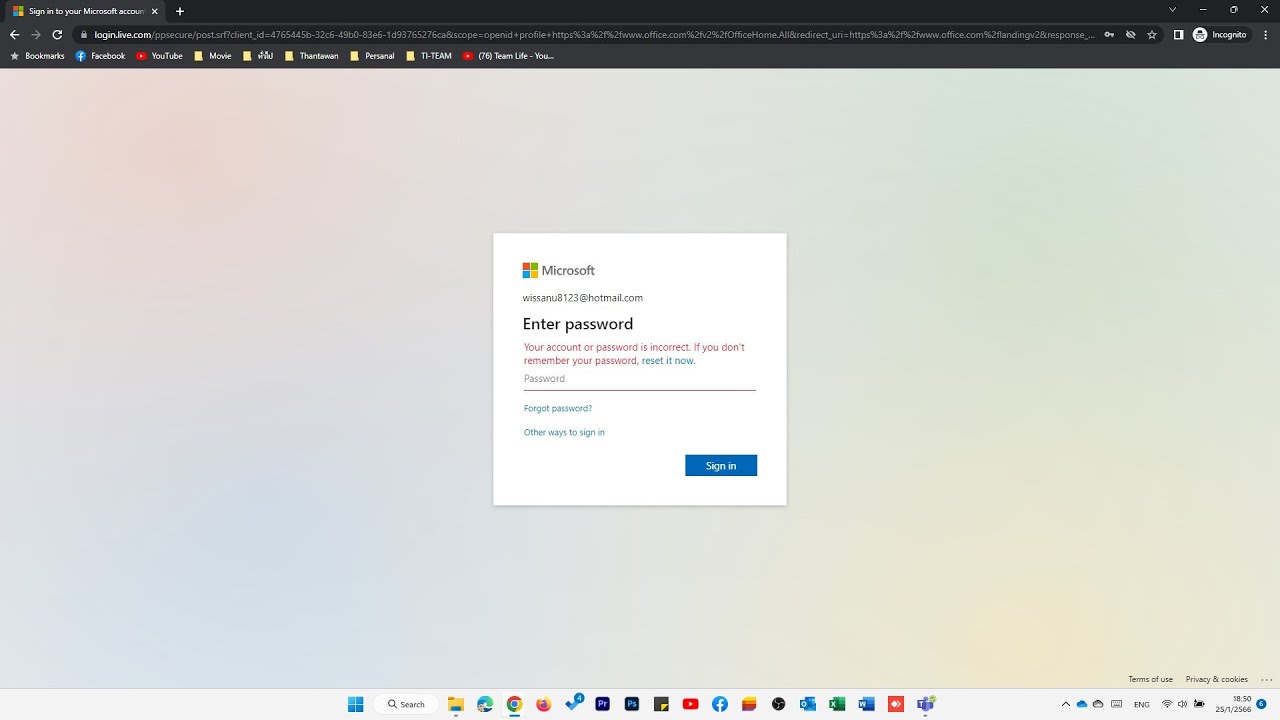Open Facebook app from taskbar

(x=720, y=704)
